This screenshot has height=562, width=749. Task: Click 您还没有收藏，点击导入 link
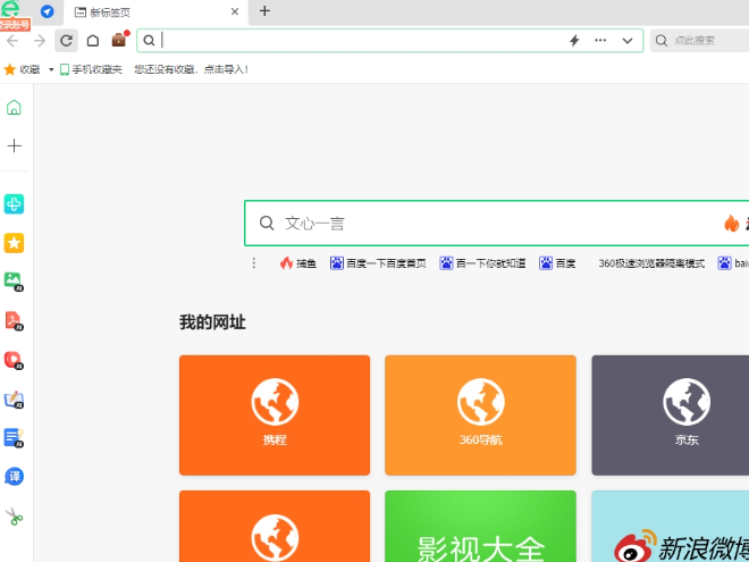pos(191,70)
